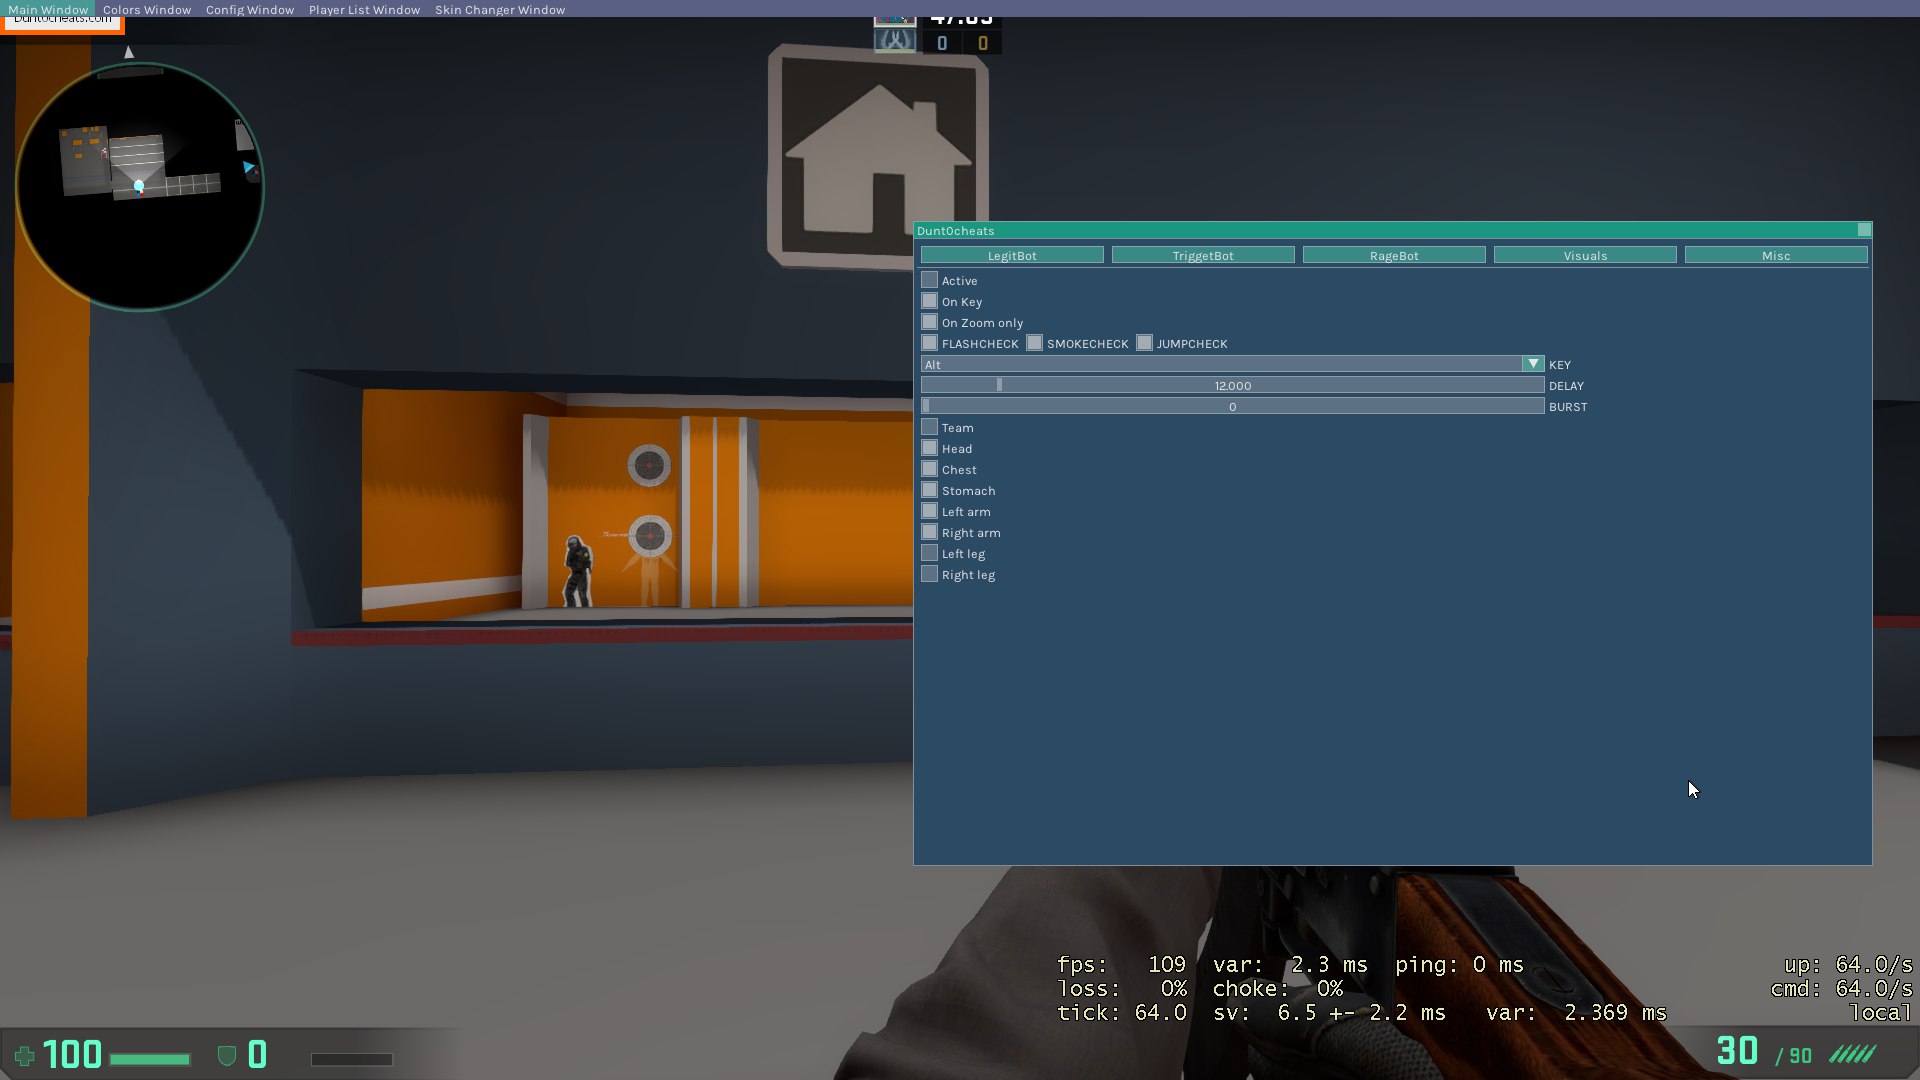Viewport: 1920px width, 1080px height.
Task: Click the circular radar minimap
Action: point(140,187)
